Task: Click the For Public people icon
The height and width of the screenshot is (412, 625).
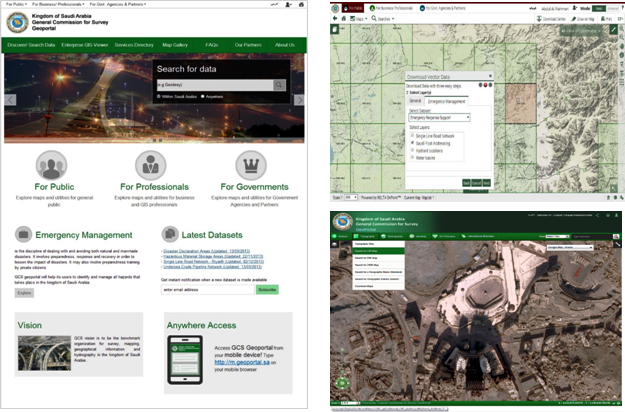Action: [51, 165]
